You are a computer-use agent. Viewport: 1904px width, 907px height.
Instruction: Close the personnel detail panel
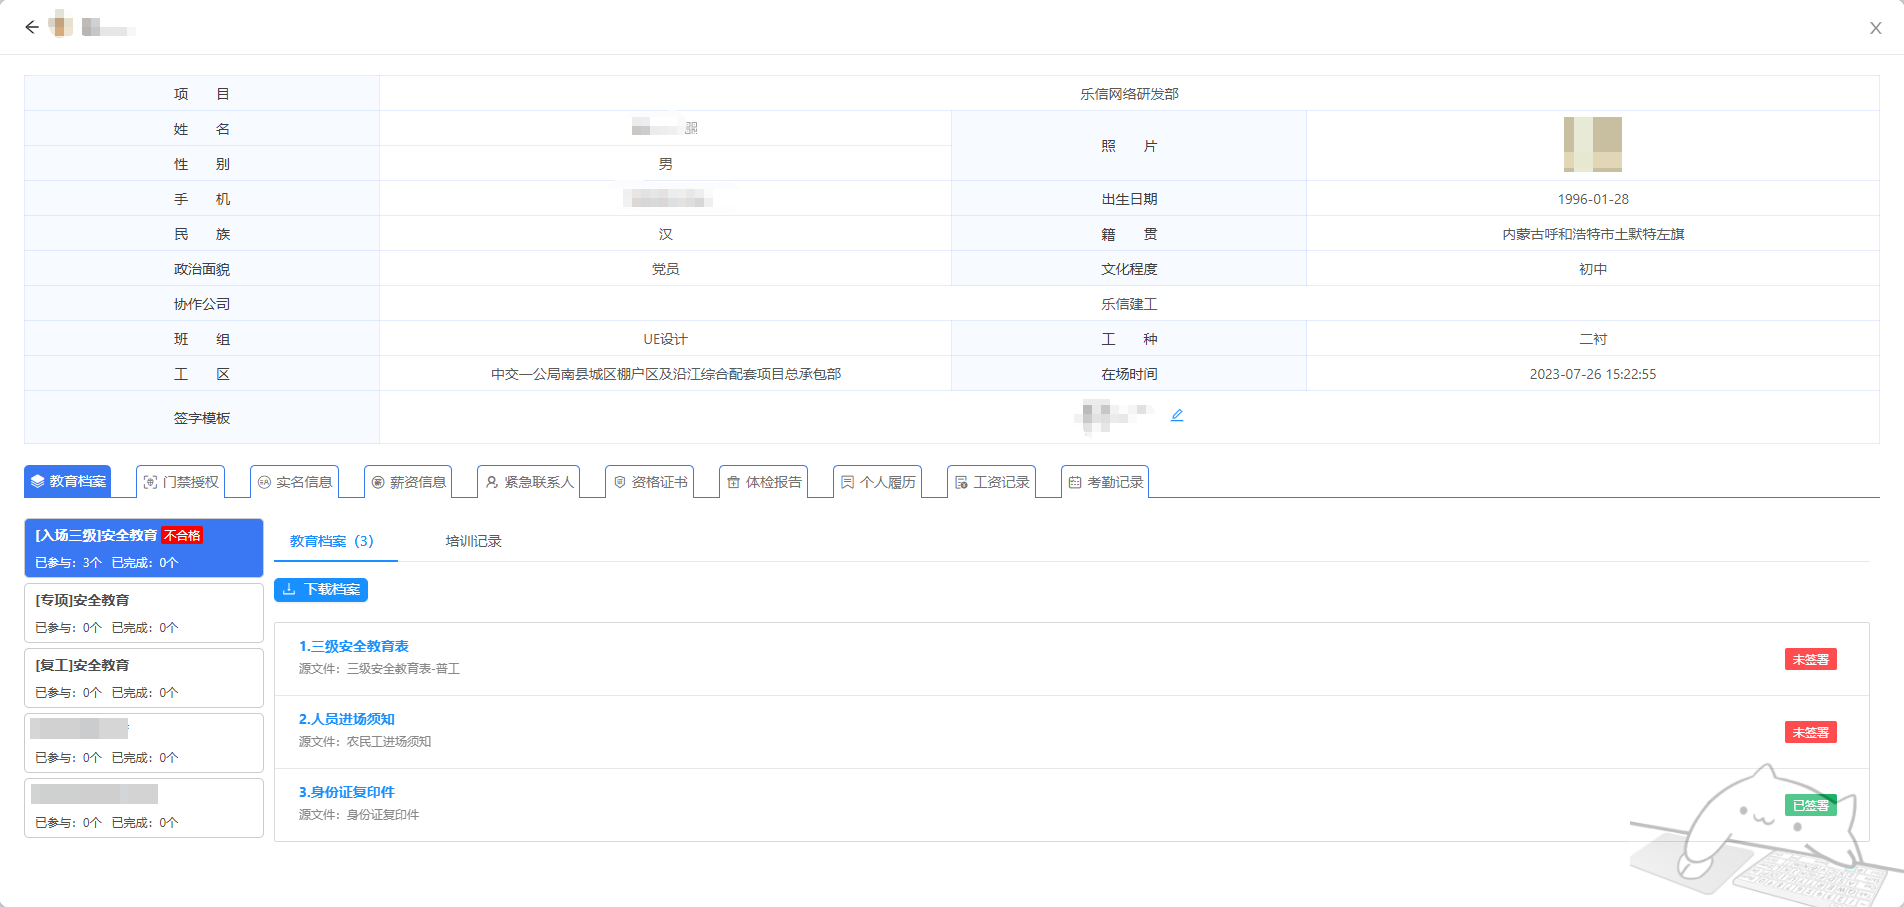point(1875,28)
